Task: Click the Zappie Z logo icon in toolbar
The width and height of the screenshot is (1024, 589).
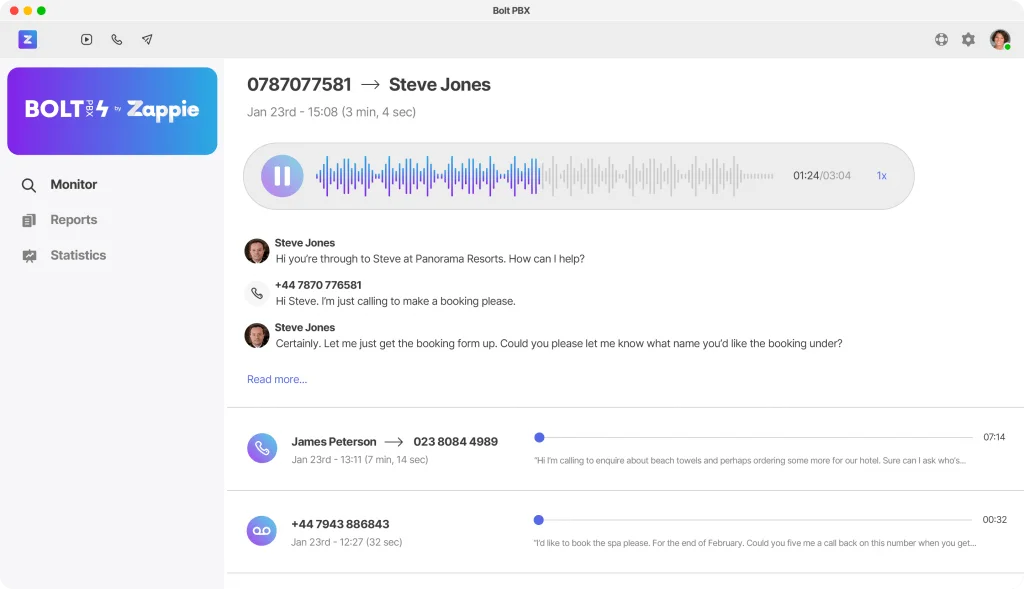Action: 27,39
